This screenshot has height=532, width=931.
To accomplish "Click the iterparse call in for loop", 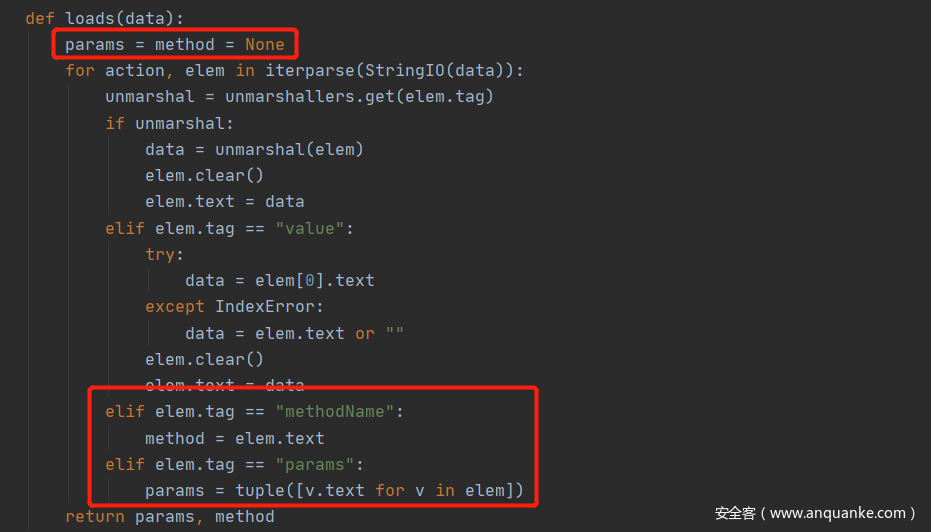I will [394, 71].
